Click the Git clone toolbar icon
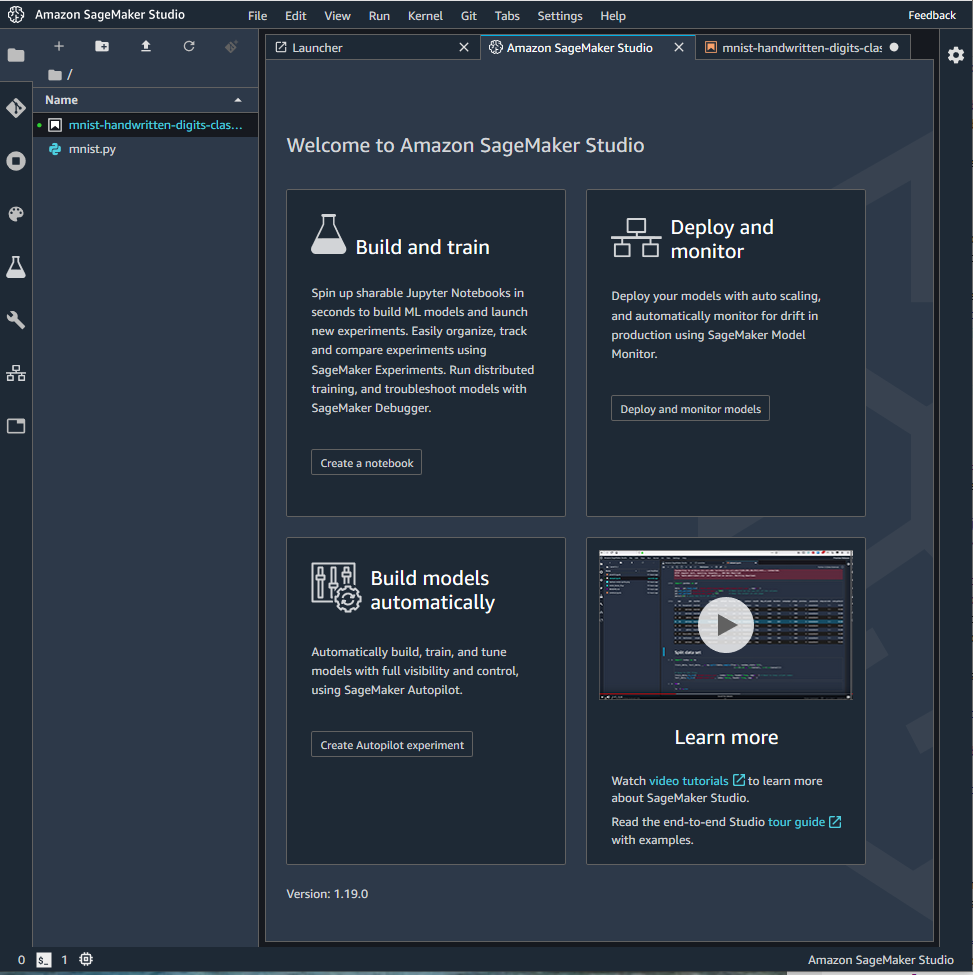 point(231,47)
